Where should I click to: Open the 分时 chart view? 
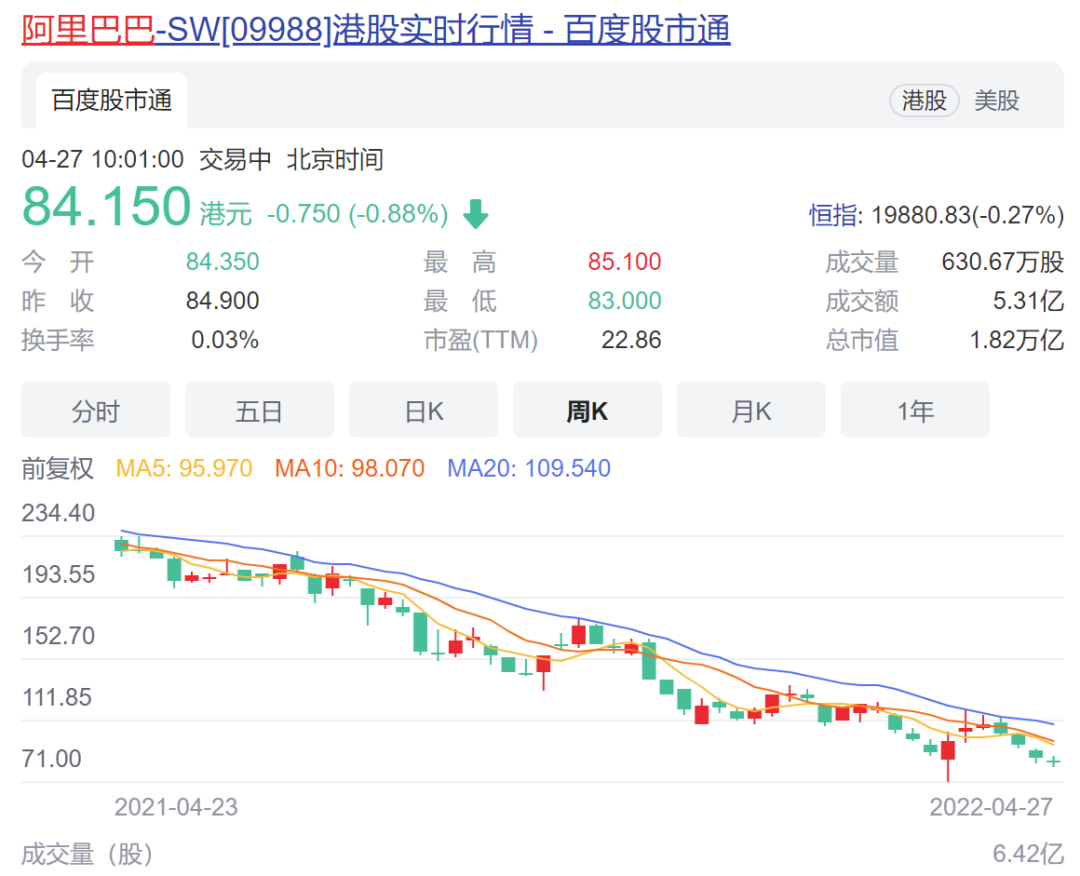(95, 409)
